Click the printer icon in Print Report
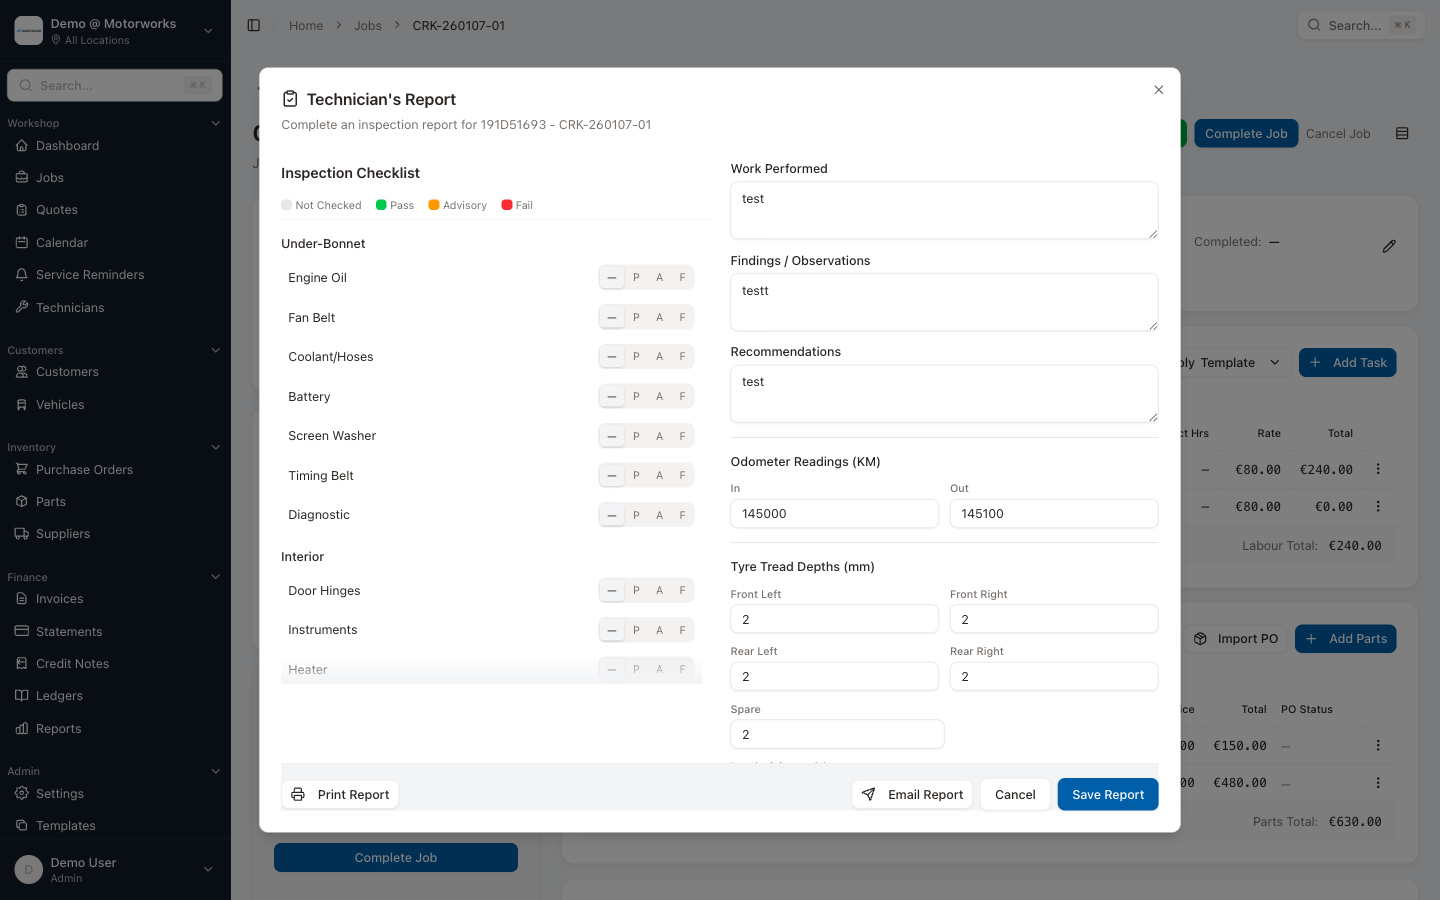This screenshot has height=900, width=1440. 298,794
